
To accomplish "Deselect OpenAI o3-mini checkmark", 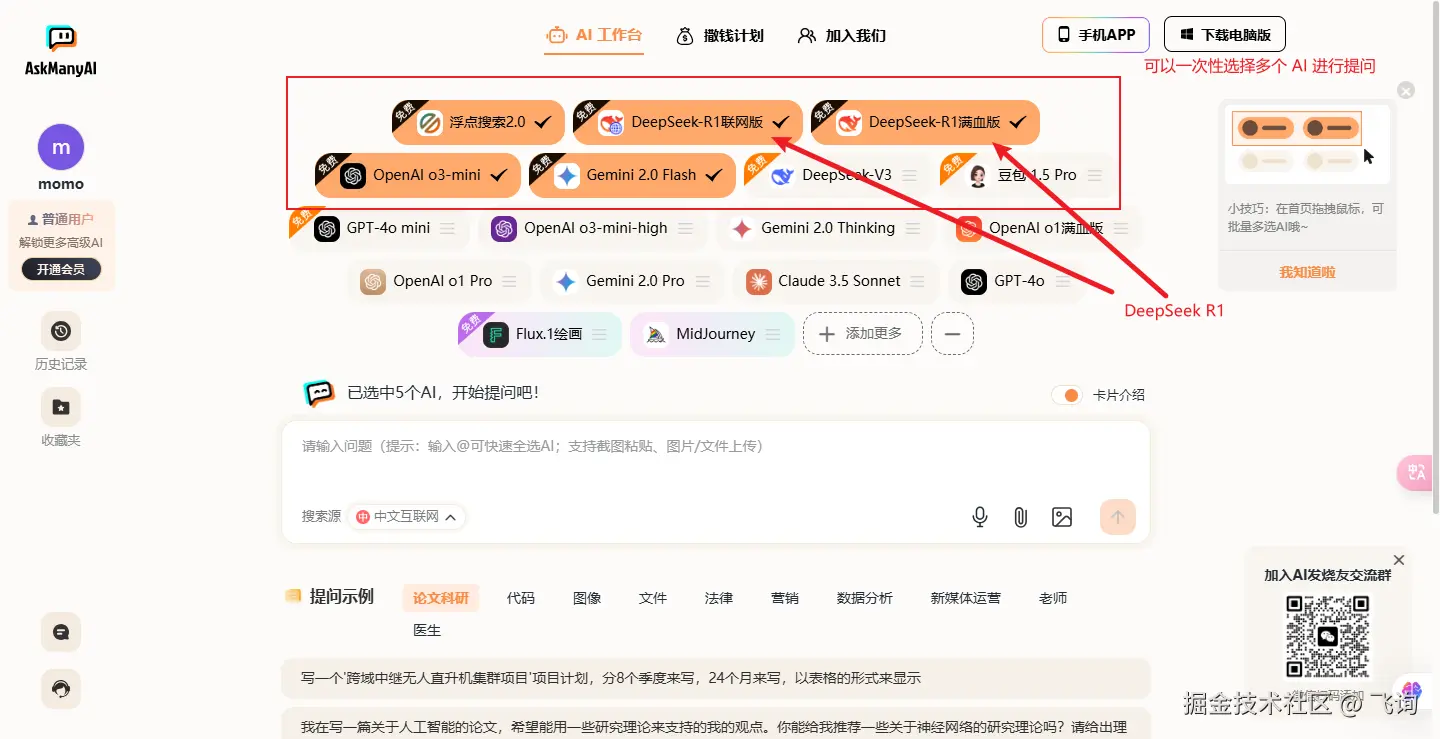I will coord(499,175).
